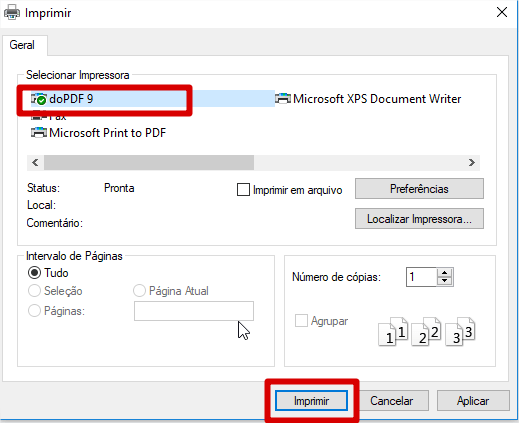Click the printer list left scroll arrow
The height and width of the screenshot is (423, 519).
point(35,163)
